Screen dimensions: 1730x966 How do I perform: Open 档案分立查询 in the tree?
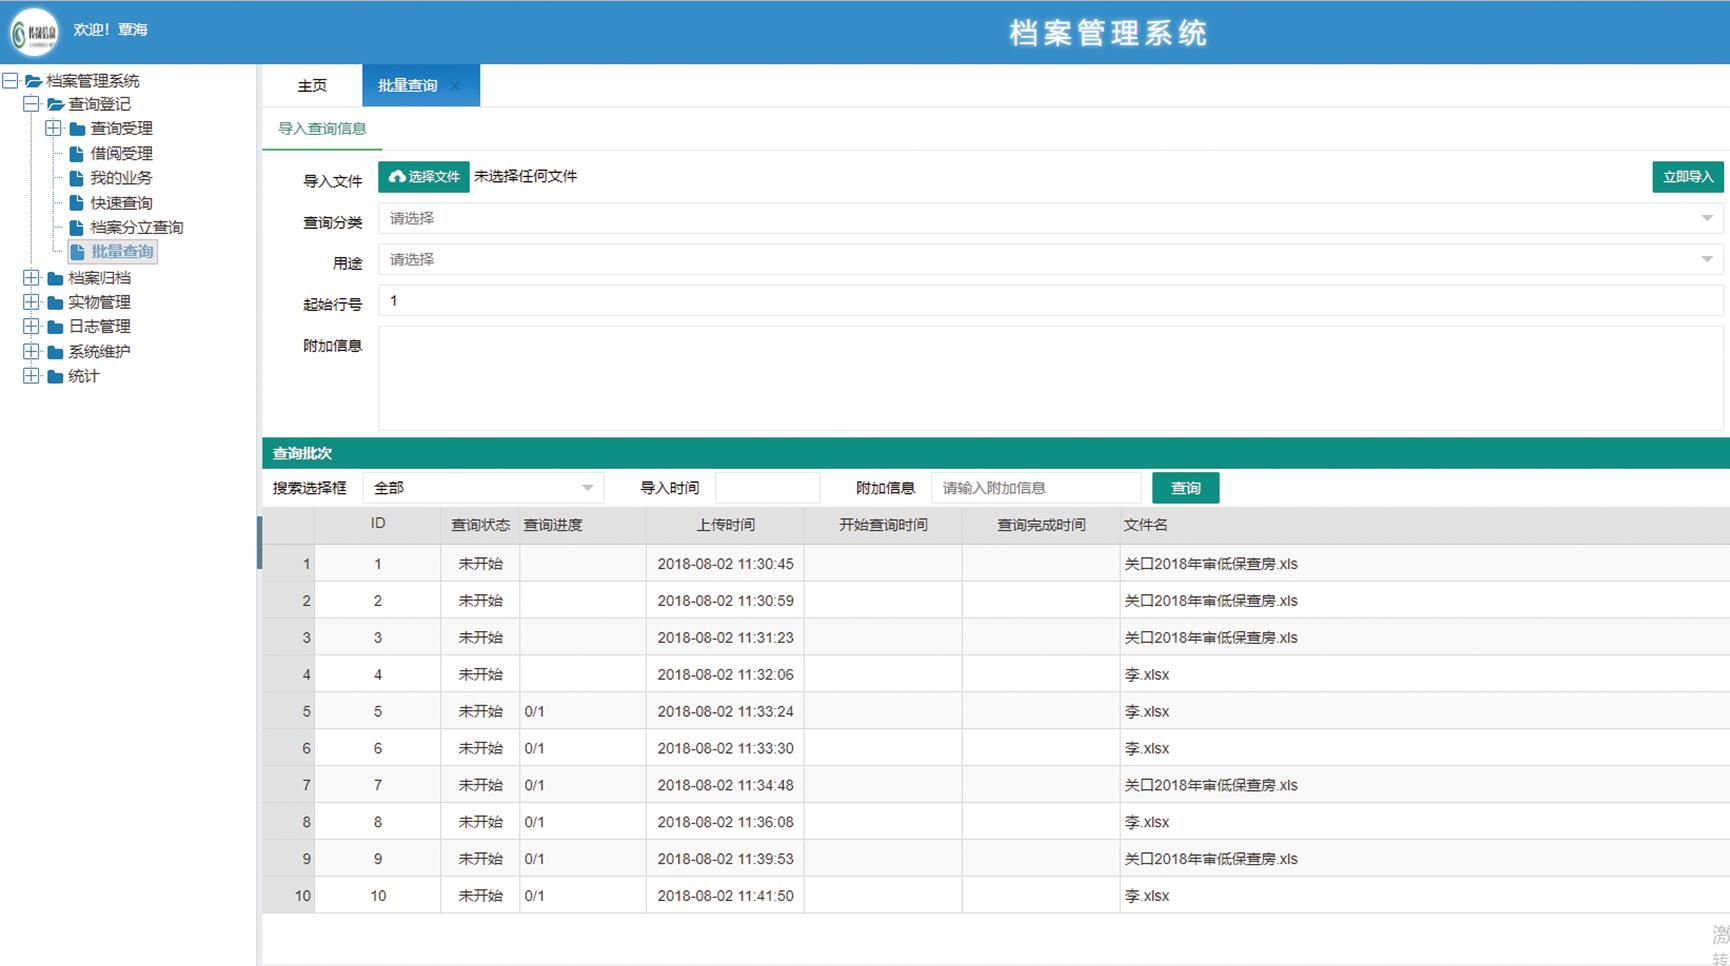pyautogui.click(x=137, y=228)
